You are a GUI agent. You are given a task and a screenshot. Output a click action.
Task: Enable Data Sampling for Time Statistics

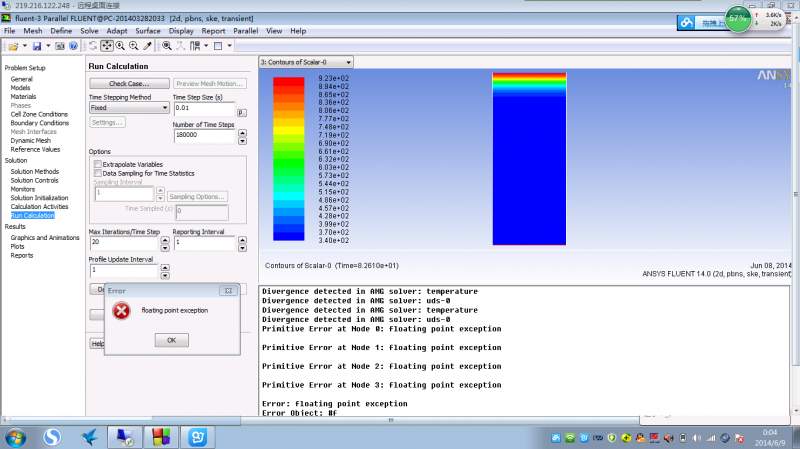[x=97, y=173]
